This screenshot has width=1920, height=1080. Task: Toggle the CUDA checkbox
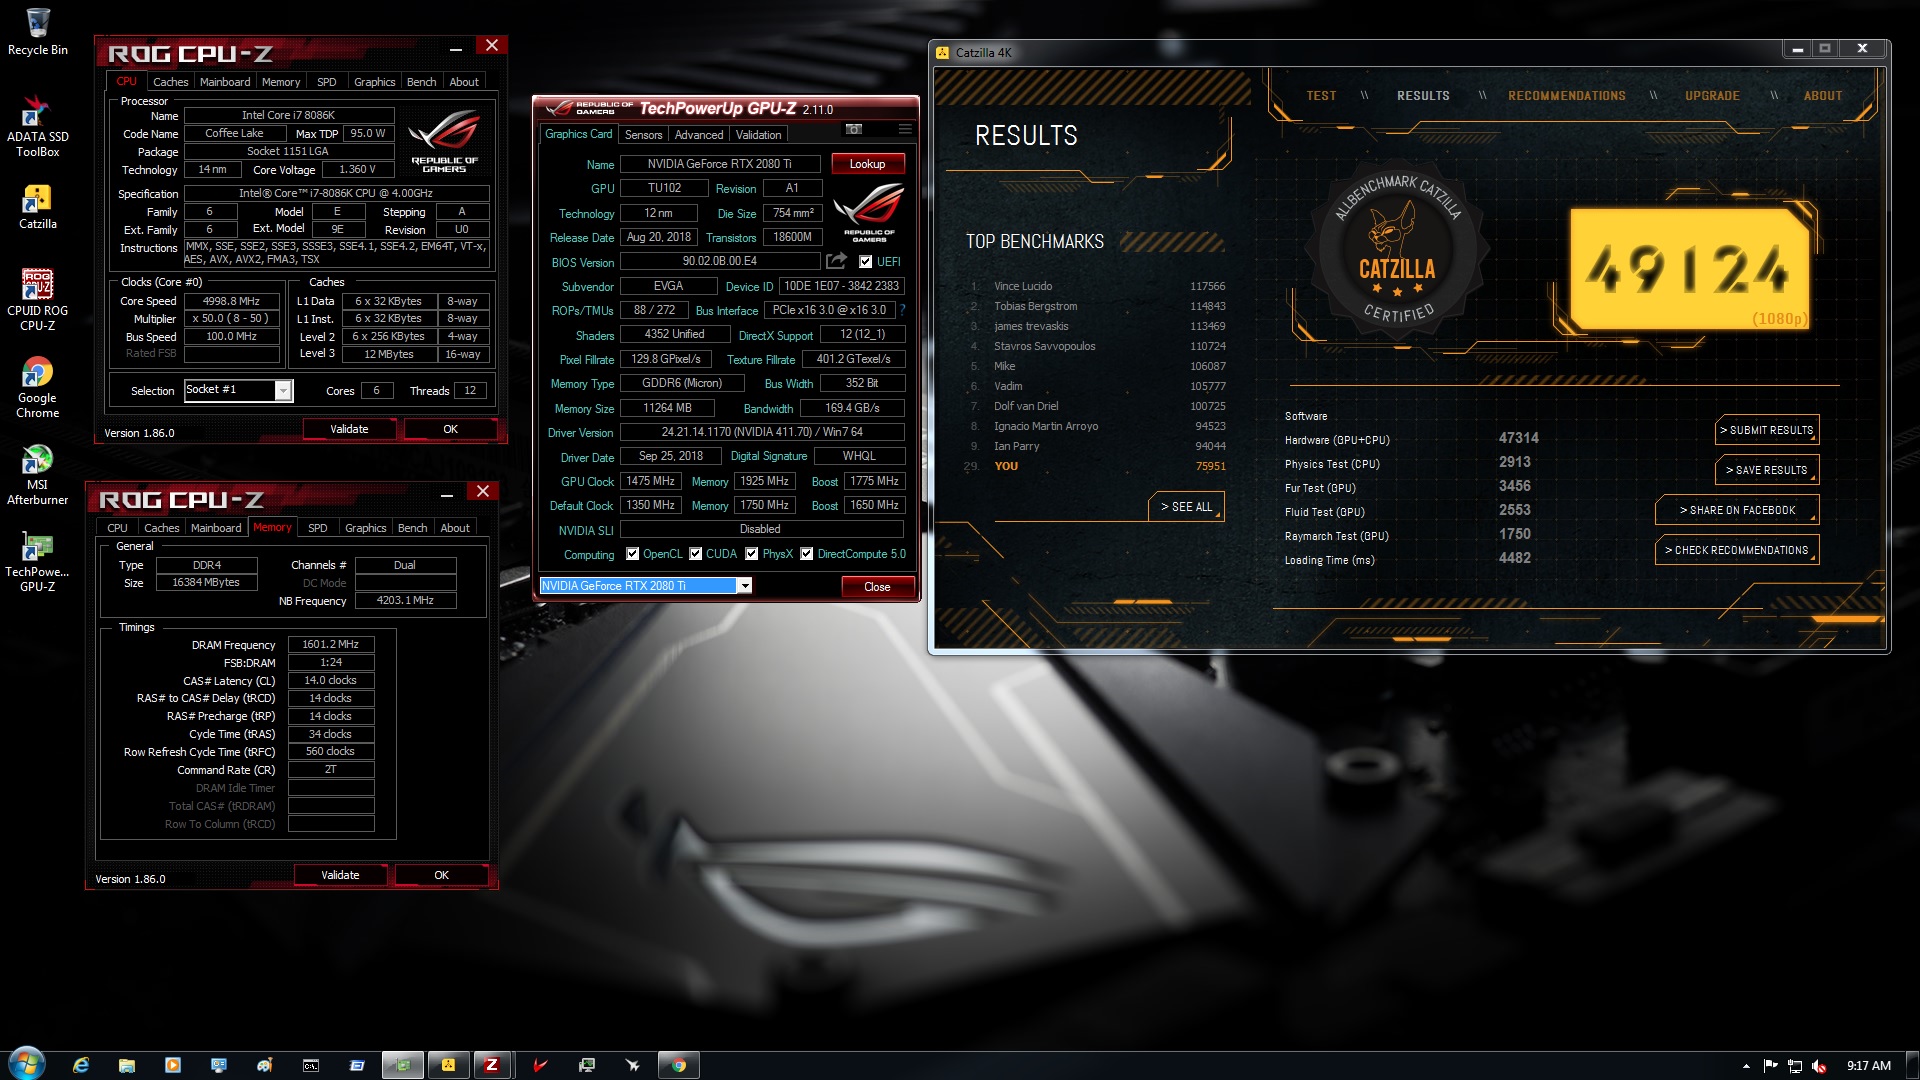[x=695, y=554]
